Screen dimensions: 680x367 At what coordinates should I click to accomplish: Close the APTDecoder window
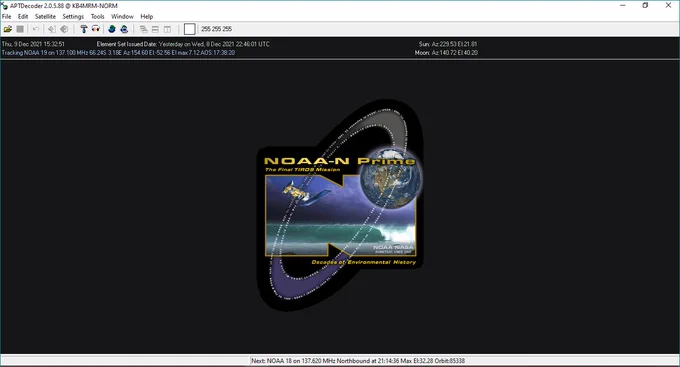pos(668,6)
